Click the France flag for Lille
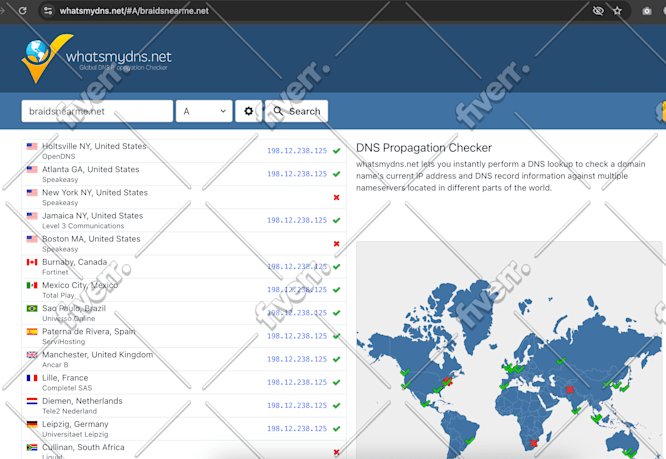 point(32,378)
